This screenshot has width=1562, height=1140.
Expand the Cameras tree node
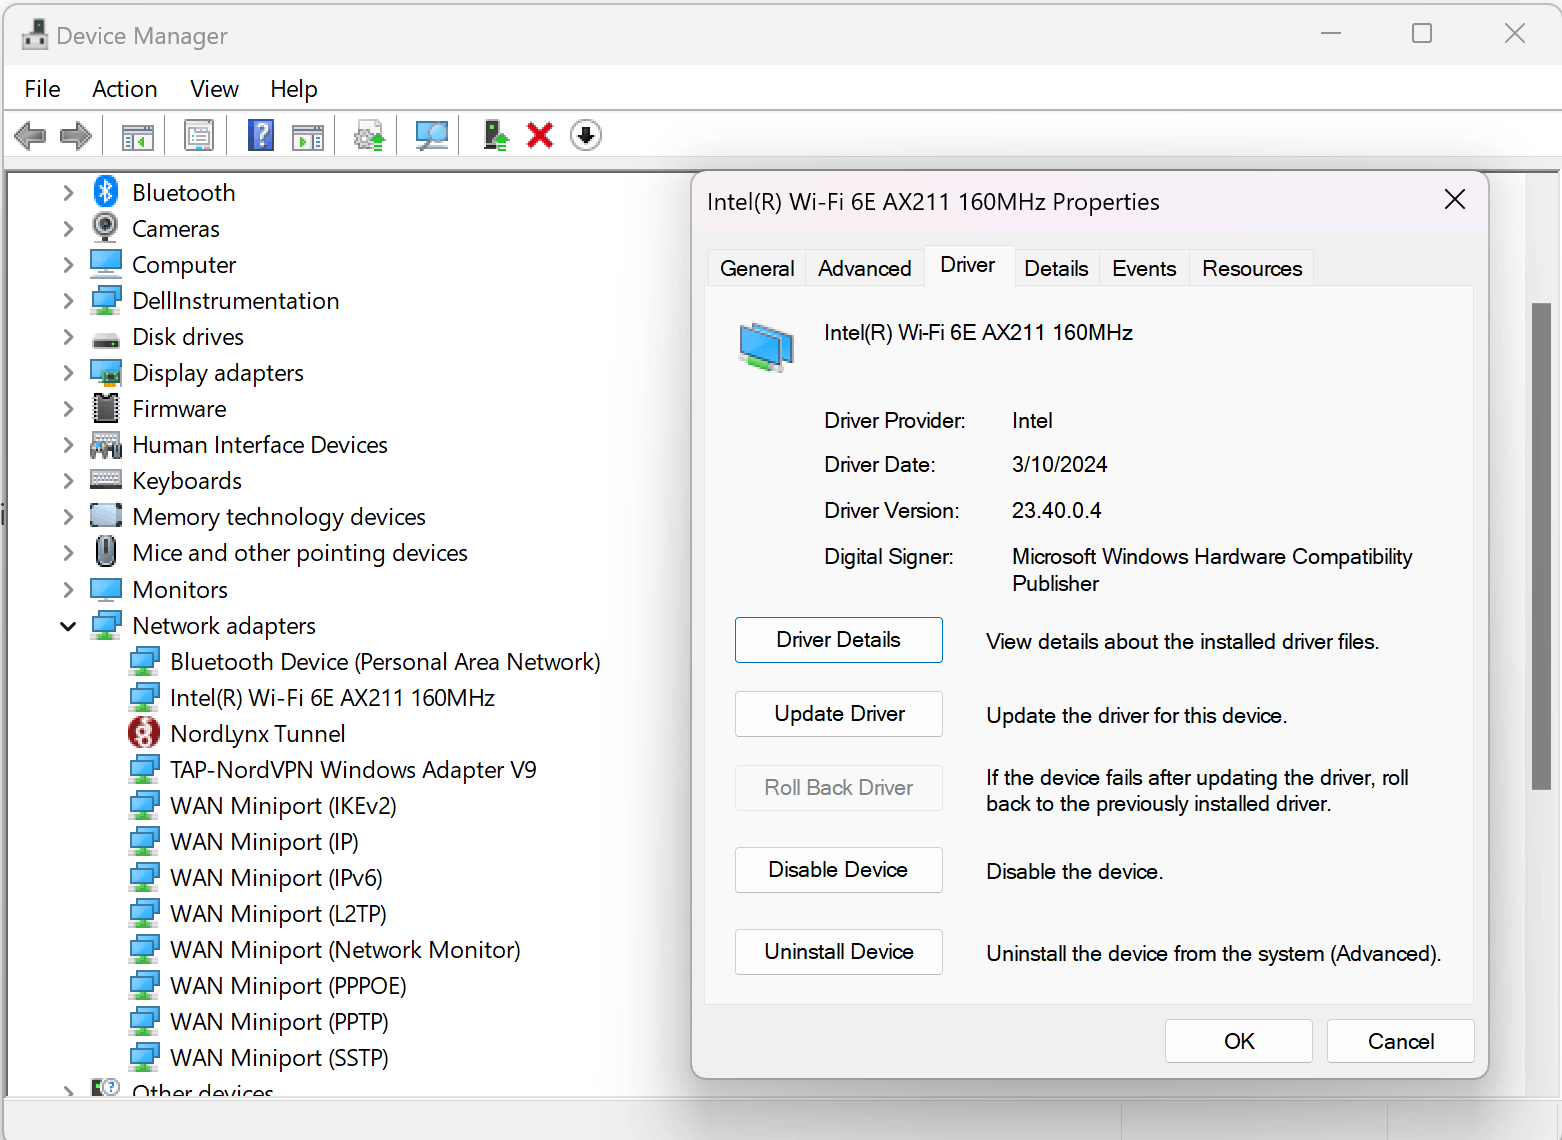coord(68,228)
